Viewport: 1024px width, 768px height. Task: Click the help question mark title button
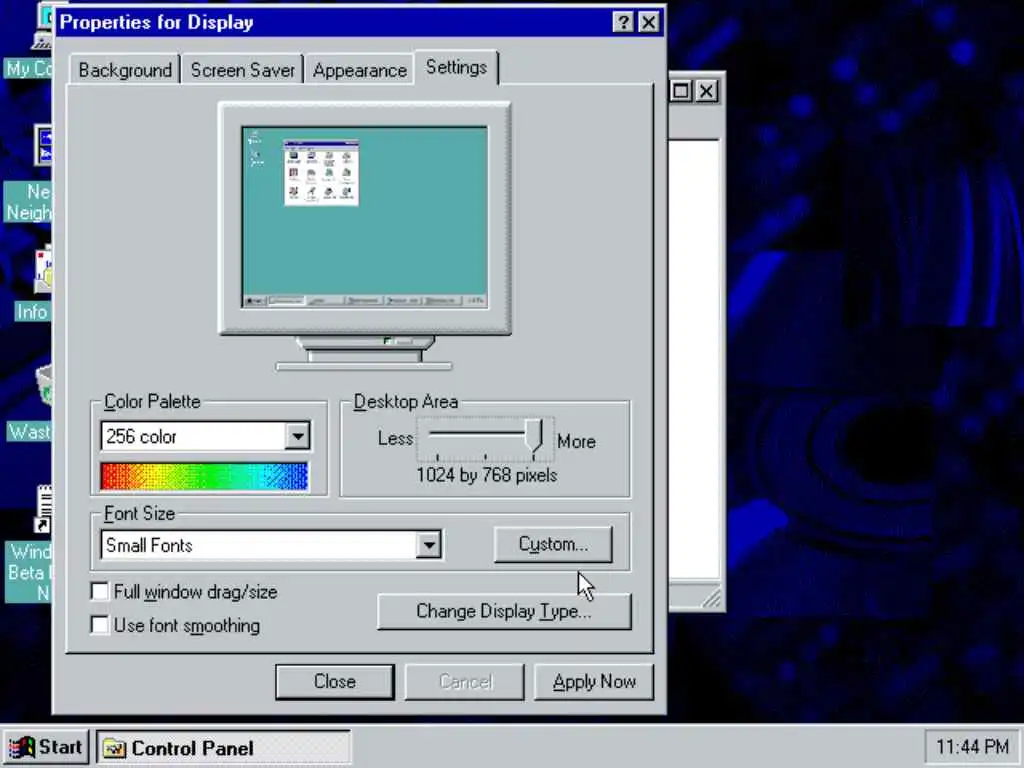(x=623, y=23)
